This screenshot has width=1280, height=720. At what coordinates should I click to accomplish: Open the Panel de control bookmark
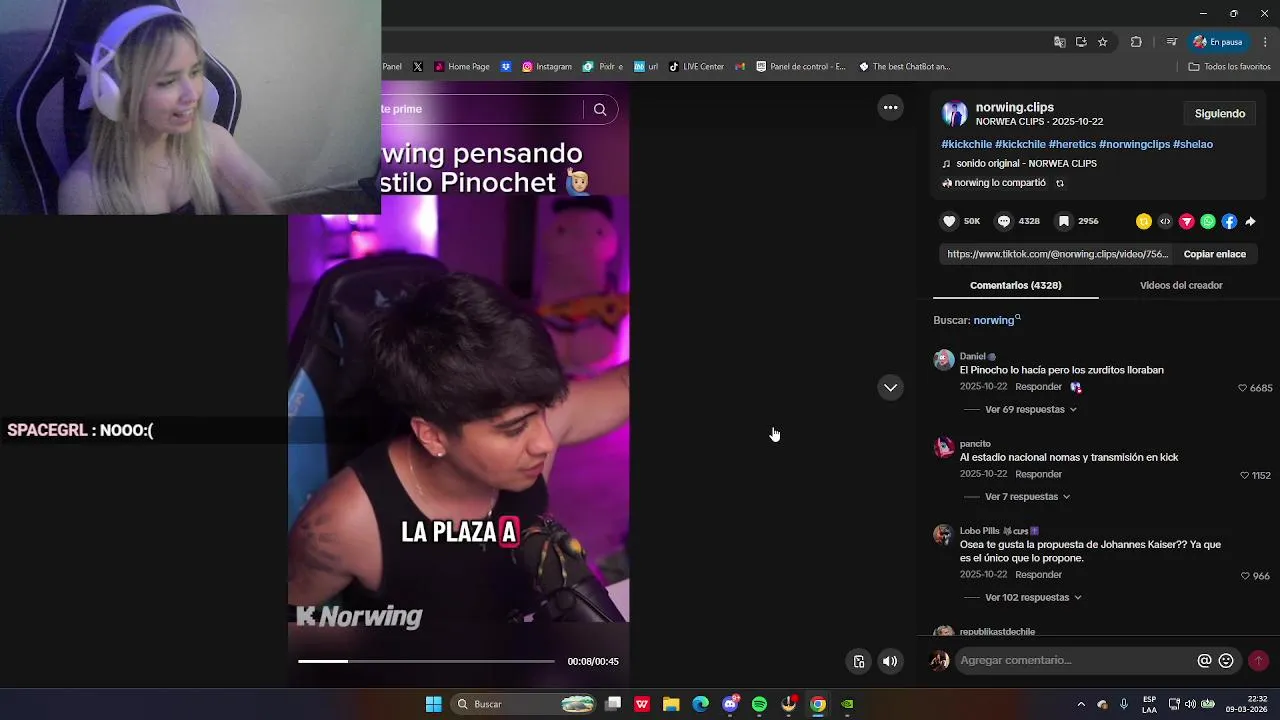[x=801, y=67]
